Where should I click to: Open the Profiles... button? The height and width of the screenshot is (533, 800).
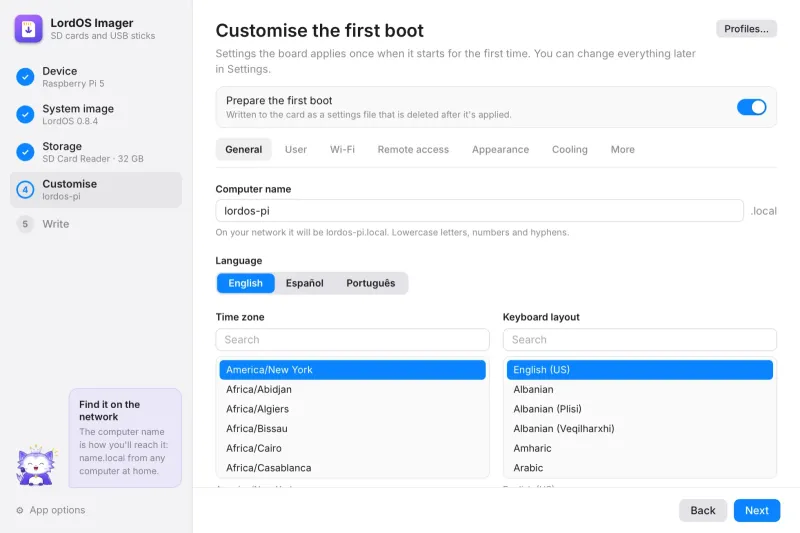pos(746,29)
